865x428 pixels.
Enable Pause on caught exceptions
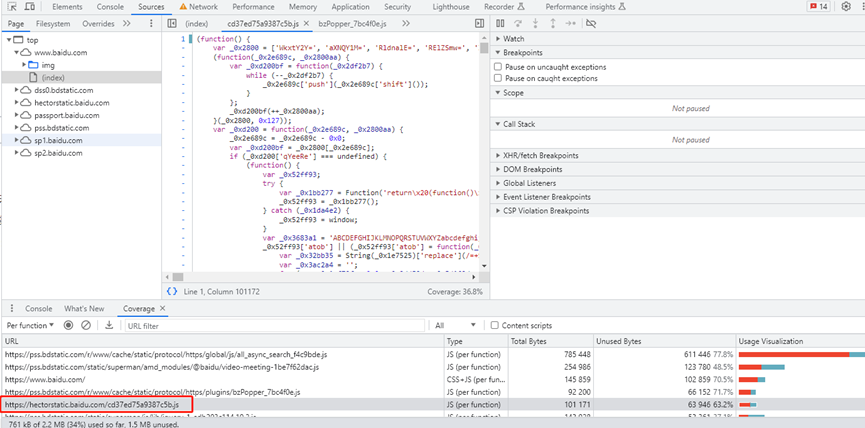pyautogui.click(x=500, y=77)
